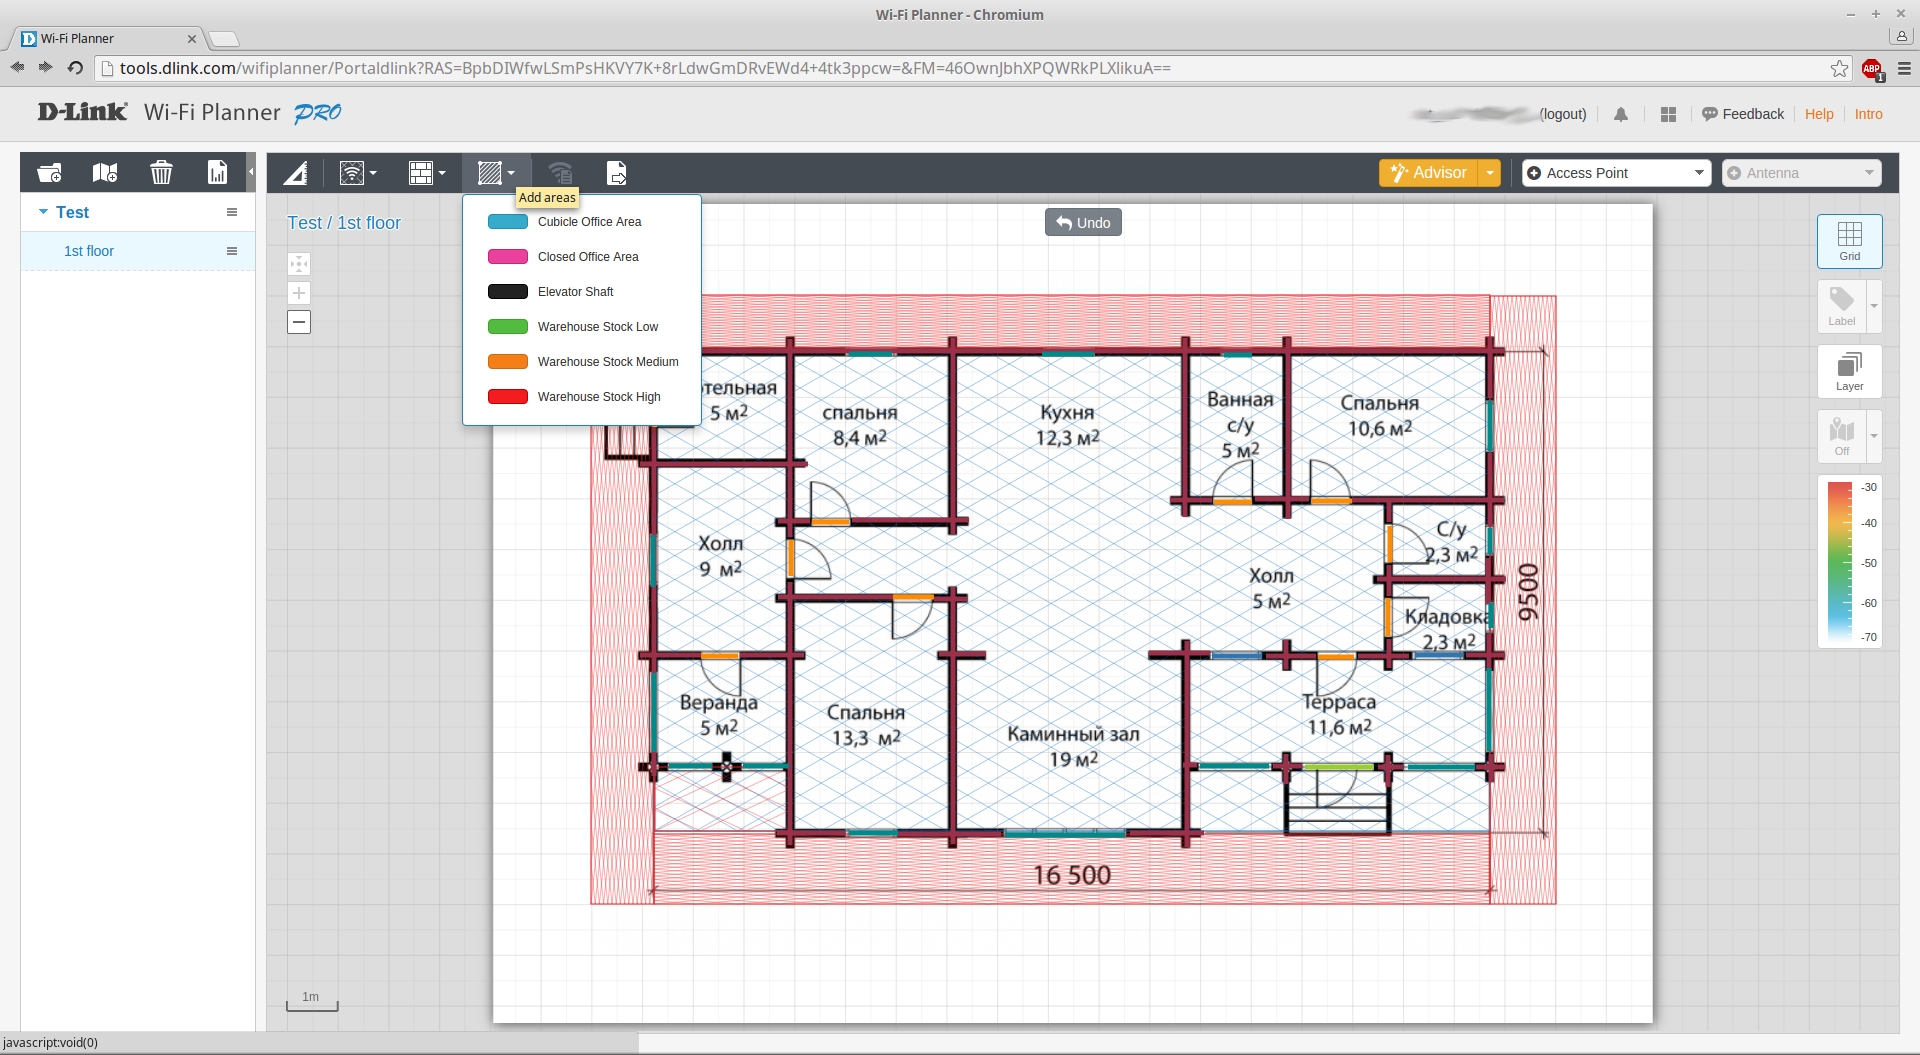Screen dimensions: 1920x1055
Task: Click the export file icon
Action: point(617,173)
